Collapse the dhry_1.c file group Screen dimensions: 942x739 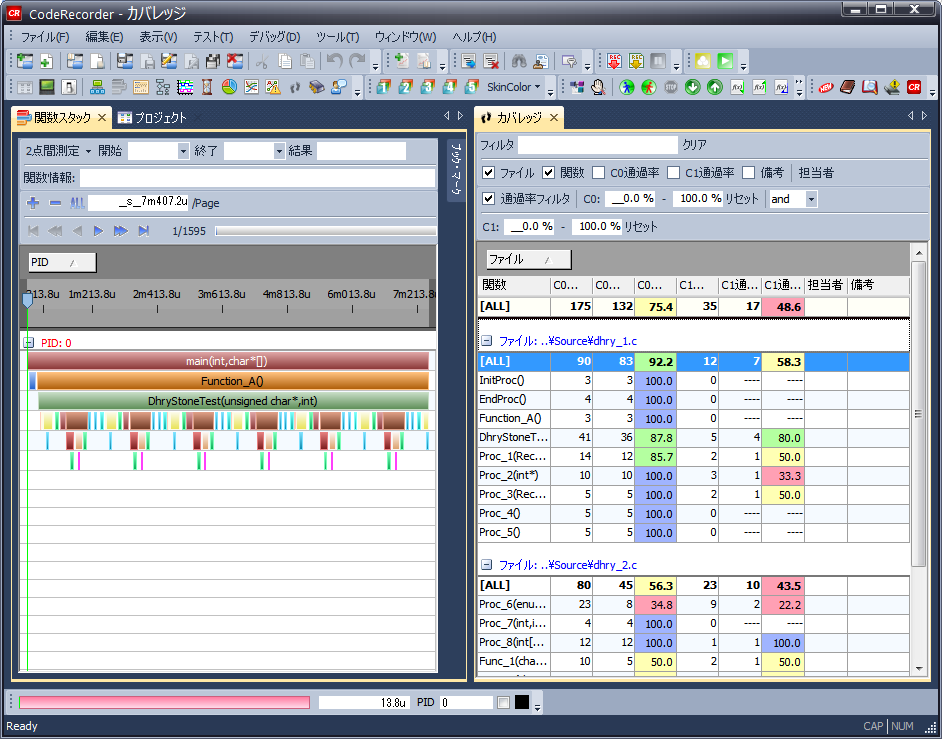pyautogui.click(x=487, y=341)
